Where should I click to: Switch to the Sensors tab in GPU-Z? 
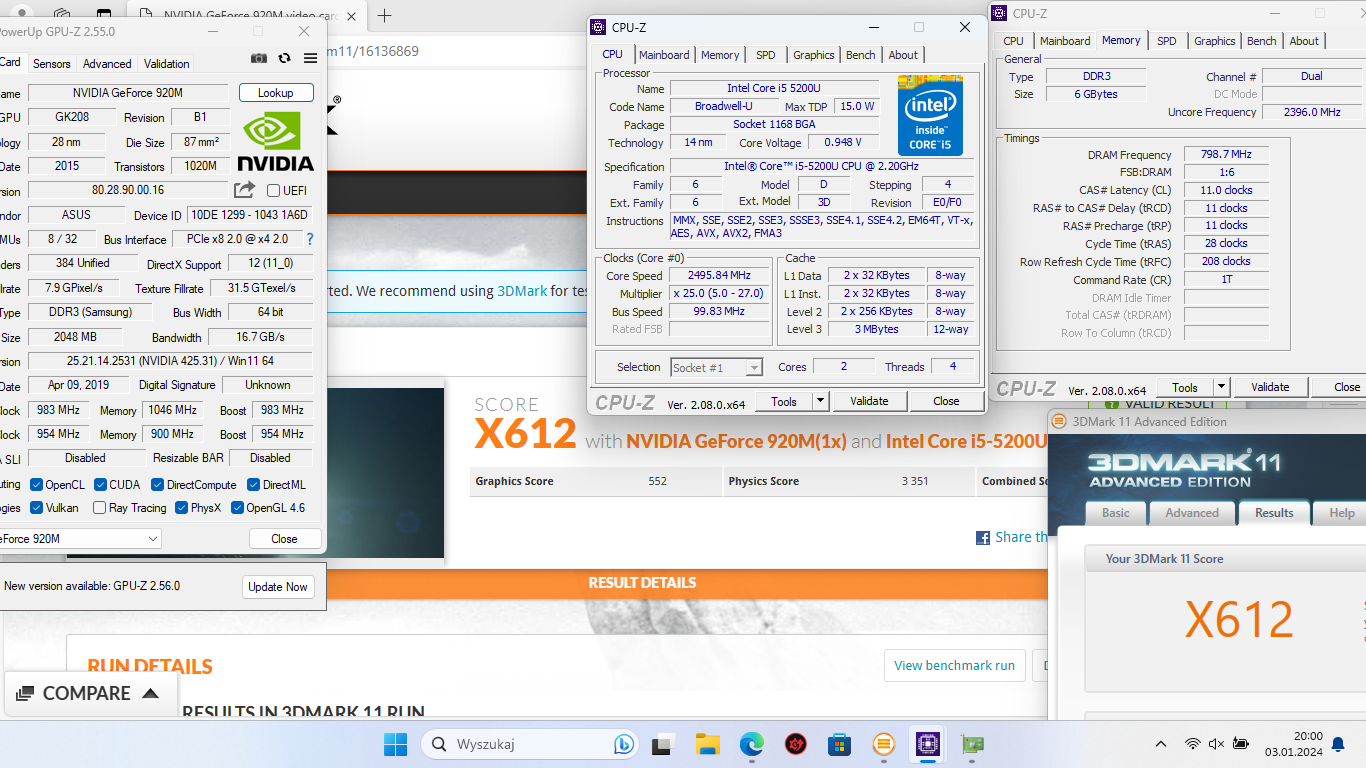coord(52,64)
